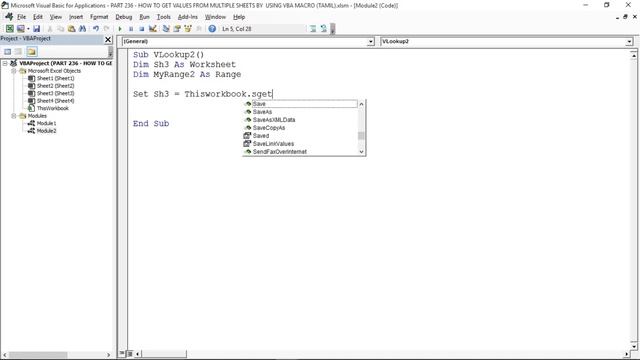Open the blue Help question mark icon
Screen dimensions: 640x360
212,29
